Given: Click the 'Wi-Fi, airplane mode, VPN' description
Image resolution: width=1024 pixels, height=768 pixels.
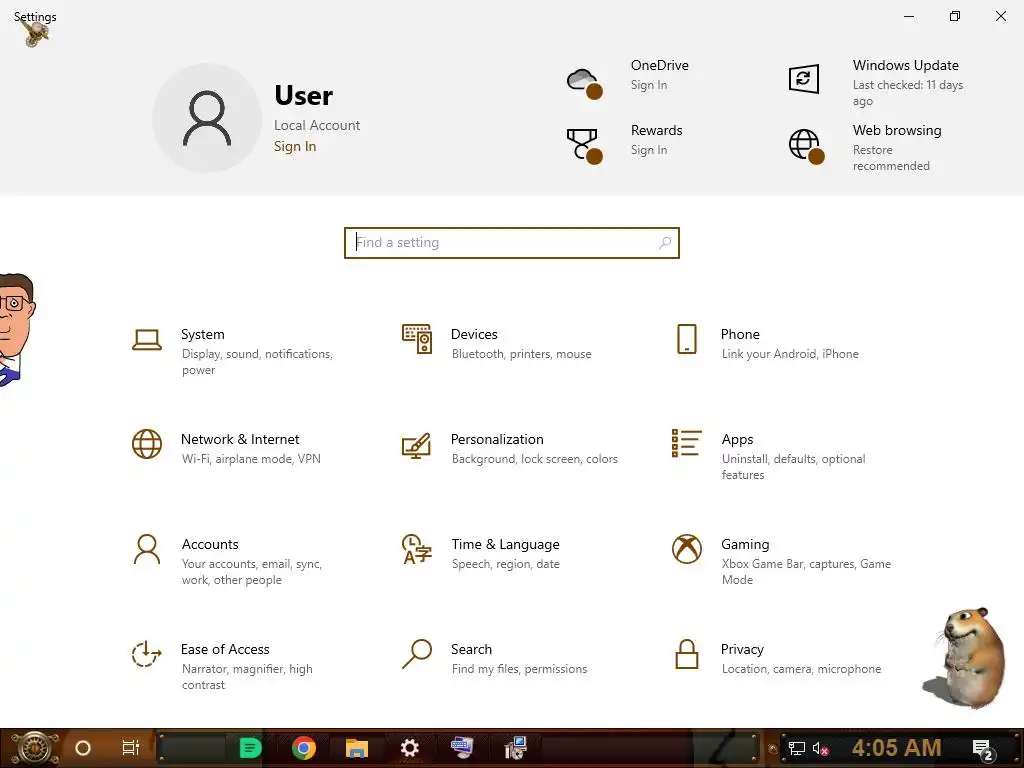Looking at the screenshot, I should pos(251,459).
